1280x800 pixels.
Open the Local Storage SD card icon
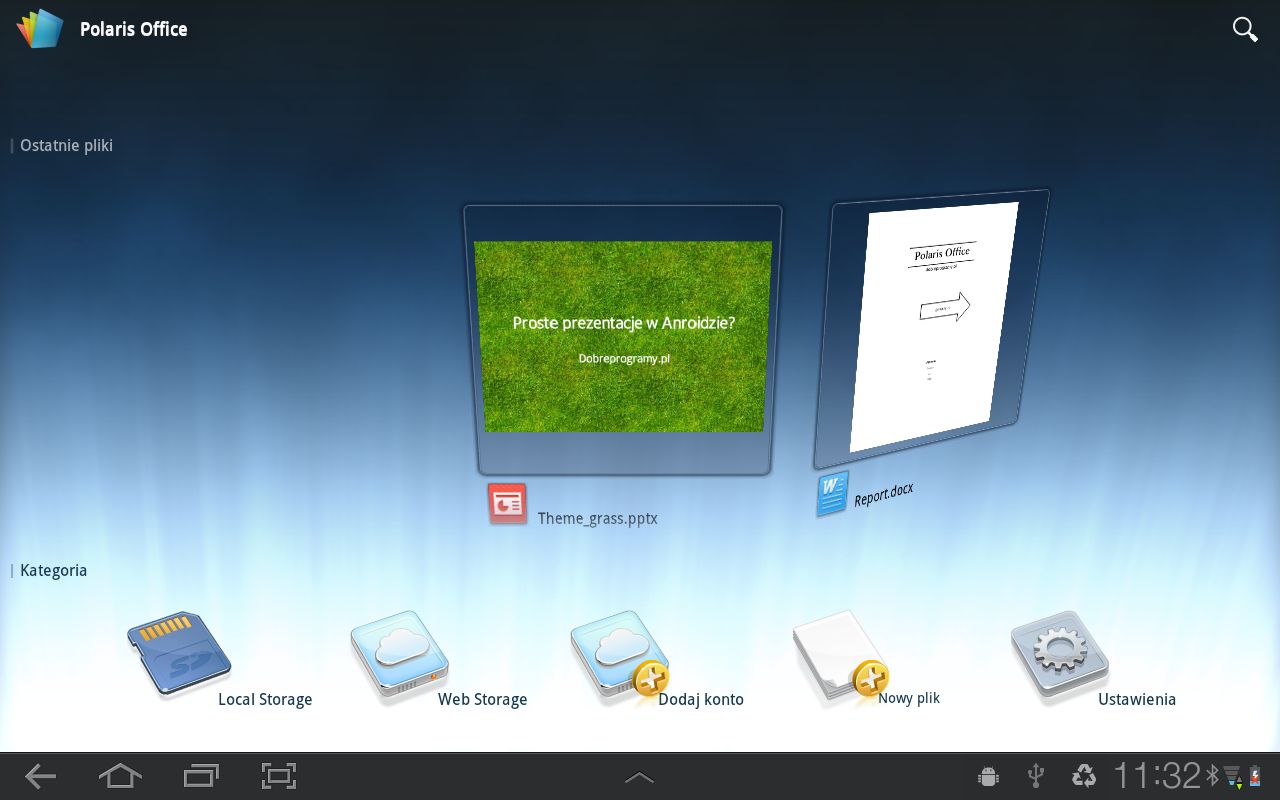pos(179,654)
